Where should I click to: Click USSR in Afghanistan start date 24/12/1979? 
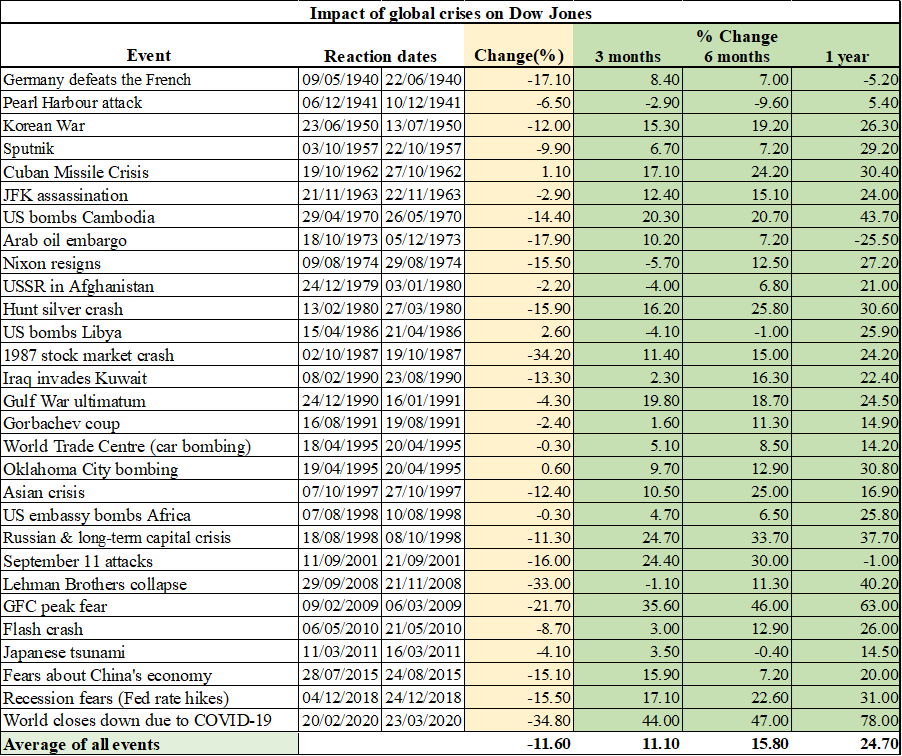click(340, 286)
